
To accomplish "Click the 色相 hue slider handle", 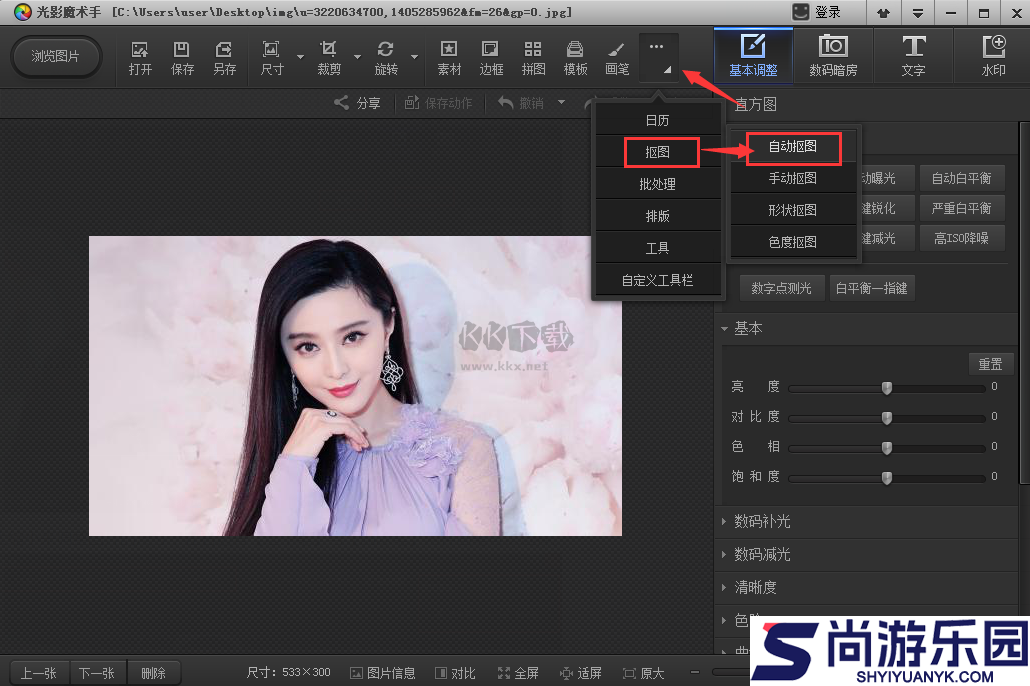I will pos(887,448).
